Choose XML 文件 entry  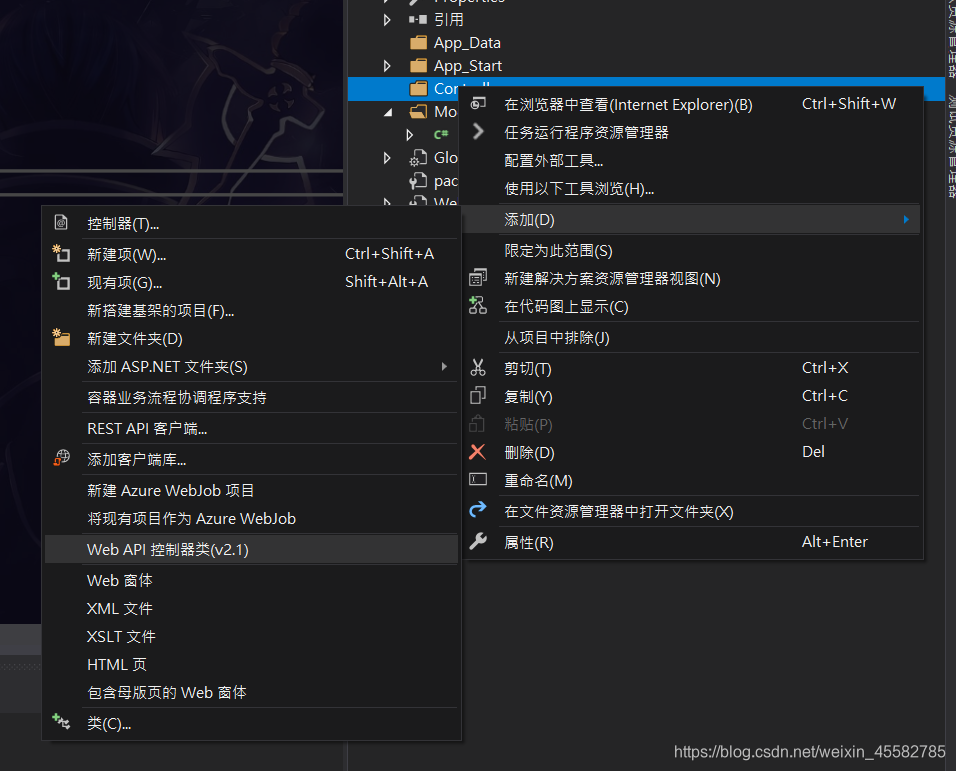click(251, 608)
